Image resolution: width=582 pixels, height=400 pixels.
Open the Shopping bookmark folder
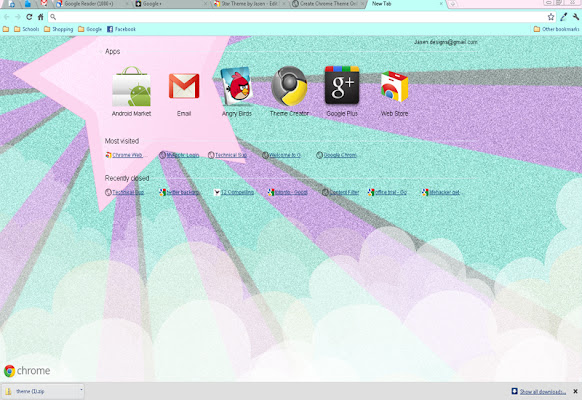58,29
